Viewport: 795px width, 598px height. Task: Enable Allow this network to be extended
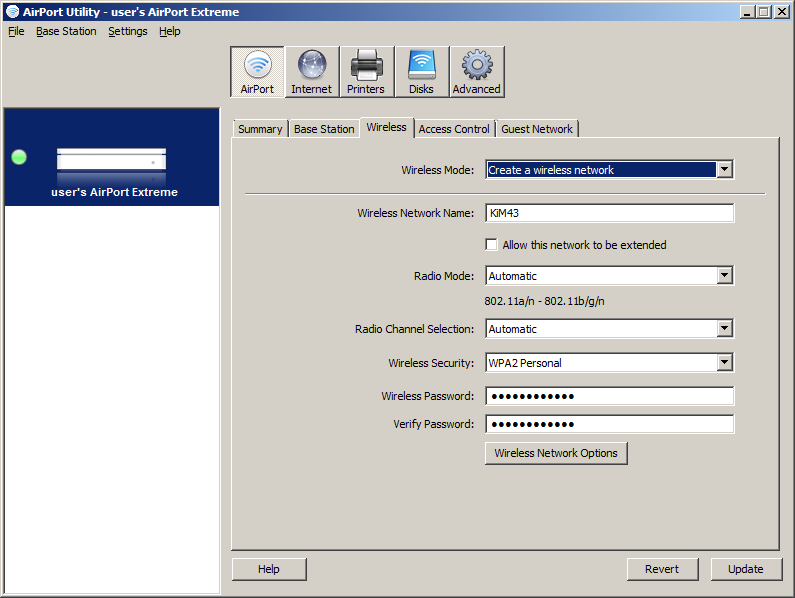pos(491,244)
